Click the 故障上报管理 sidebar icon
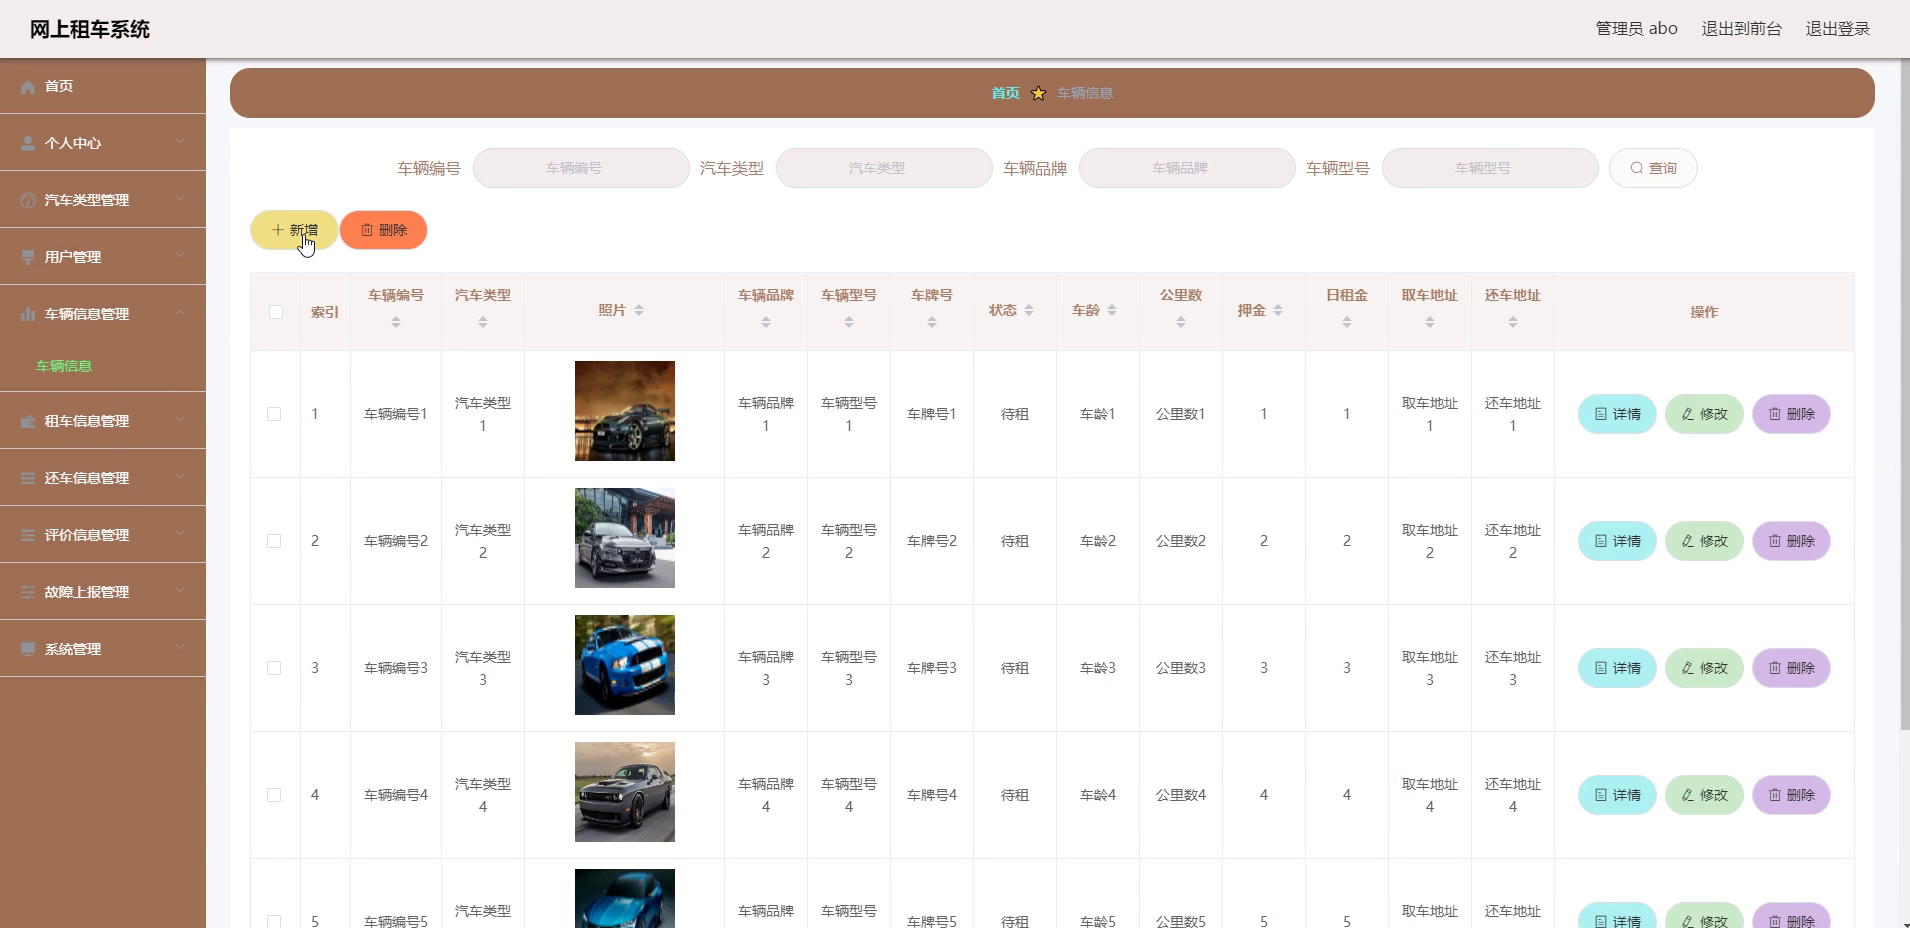This screenshot has height=928, width=1910. (28, 593)
